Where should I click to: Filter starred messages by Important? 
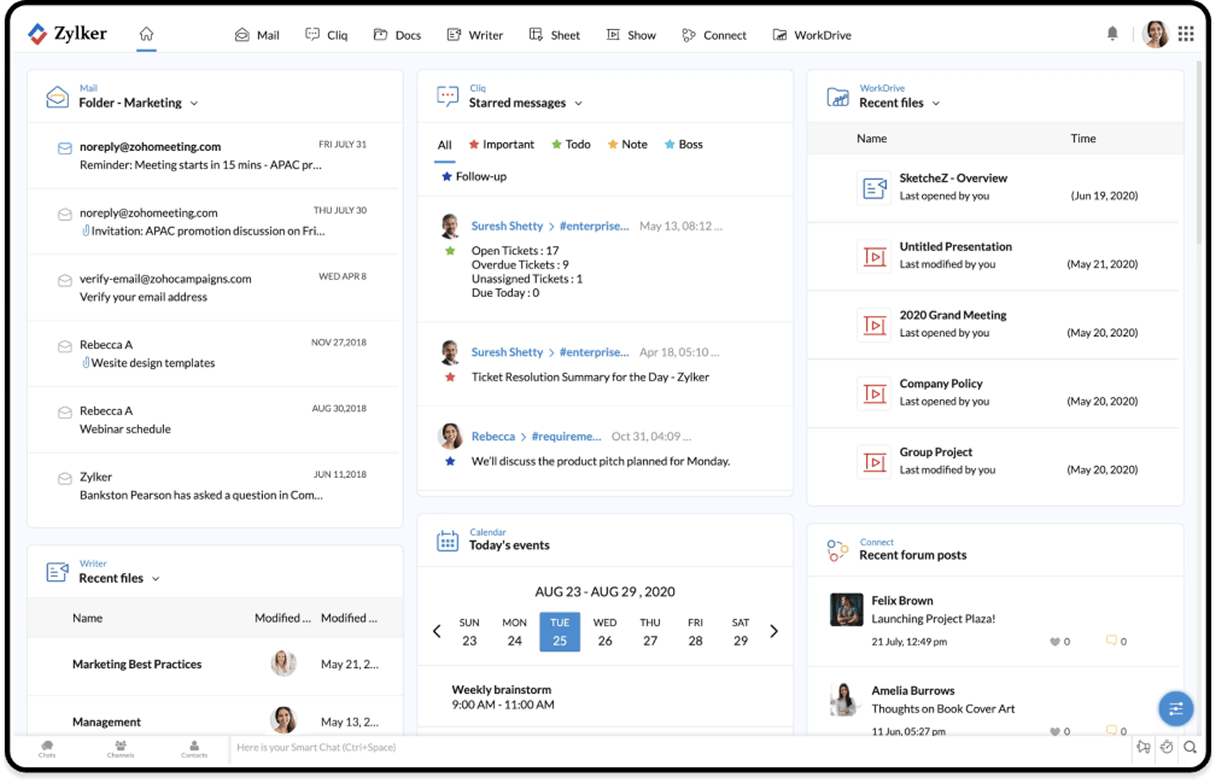pyautogui.click(x=502, y=145)
